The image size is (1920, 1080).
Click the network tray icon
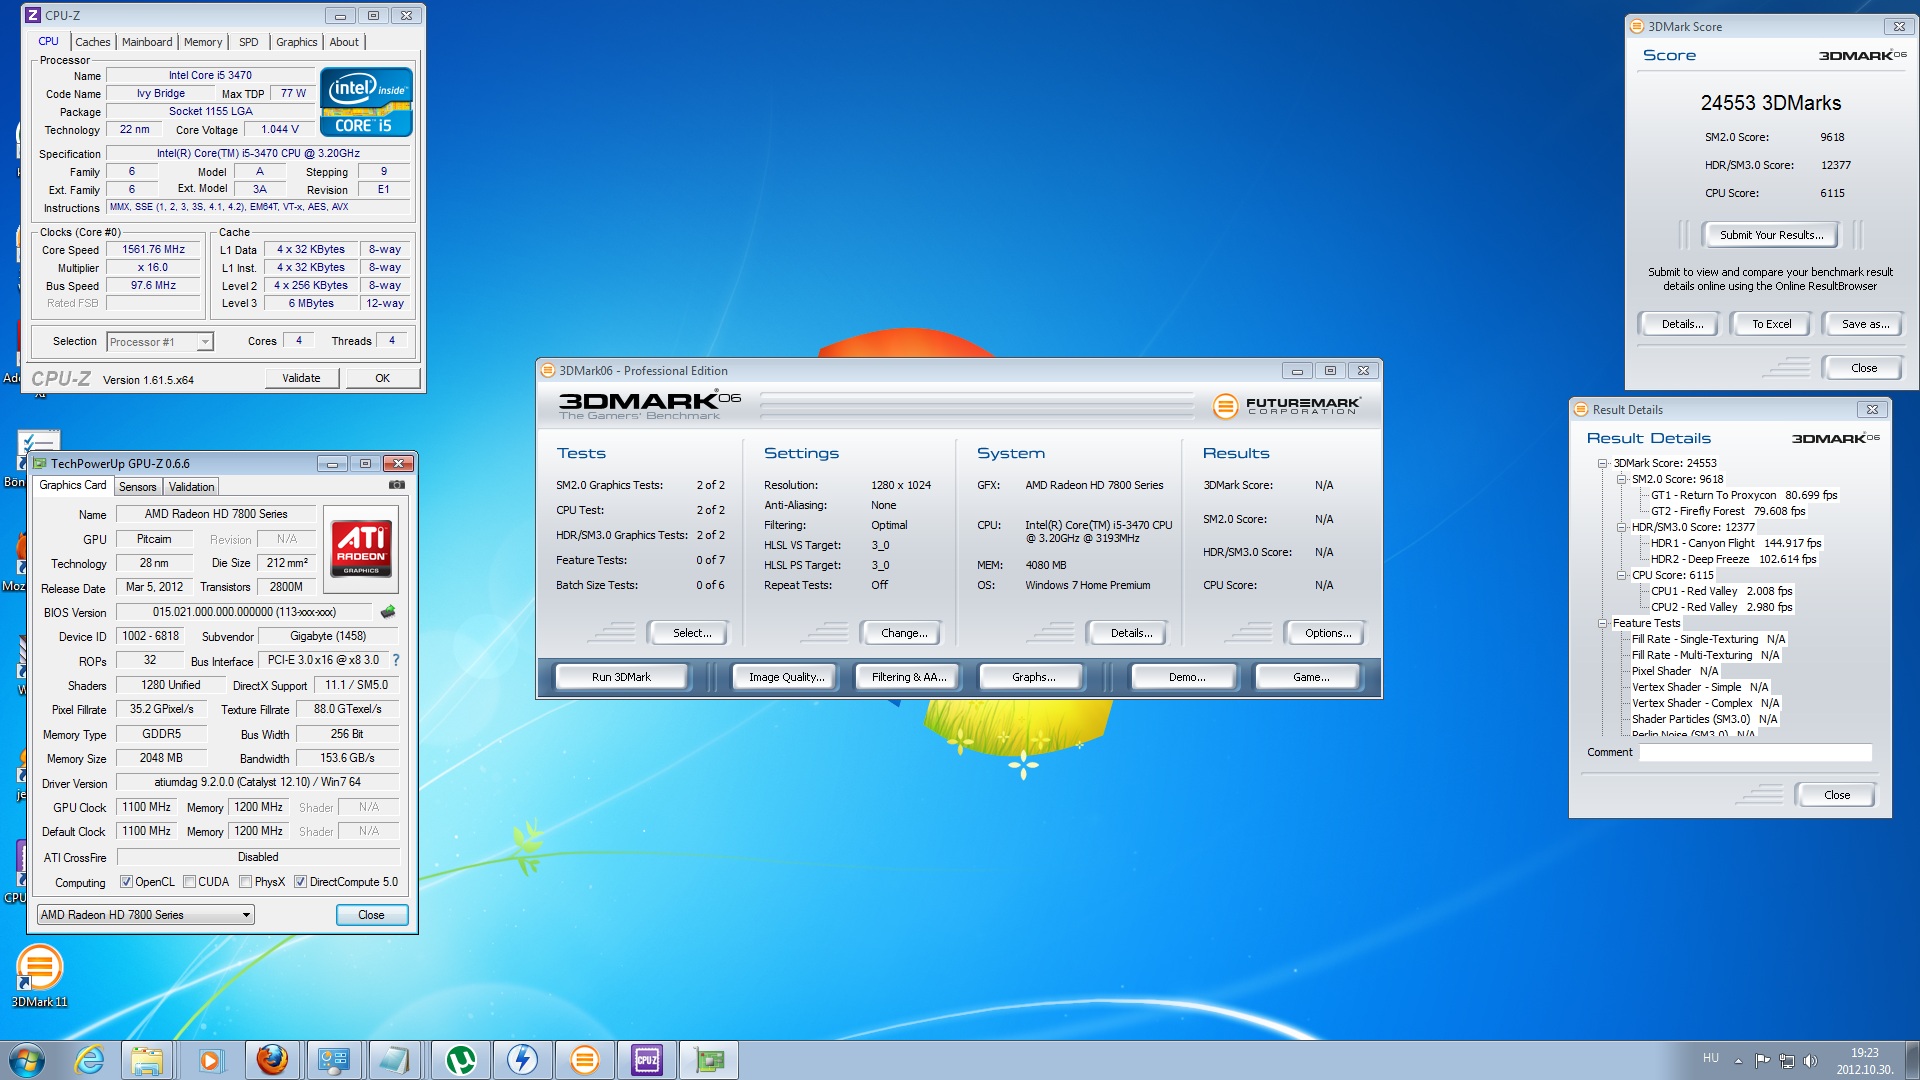click(1786, 1061)
